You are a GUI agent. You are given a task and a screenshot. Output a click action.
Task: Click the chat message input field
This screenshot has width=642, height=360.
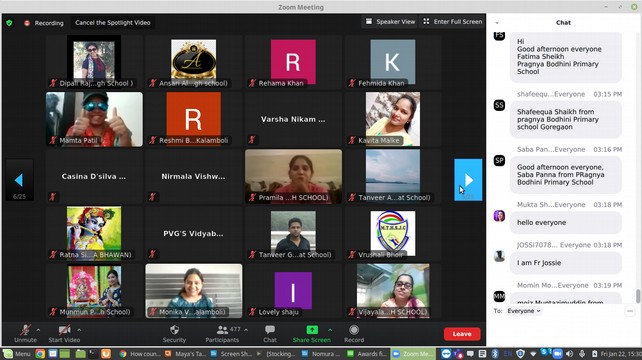point(563,332)
